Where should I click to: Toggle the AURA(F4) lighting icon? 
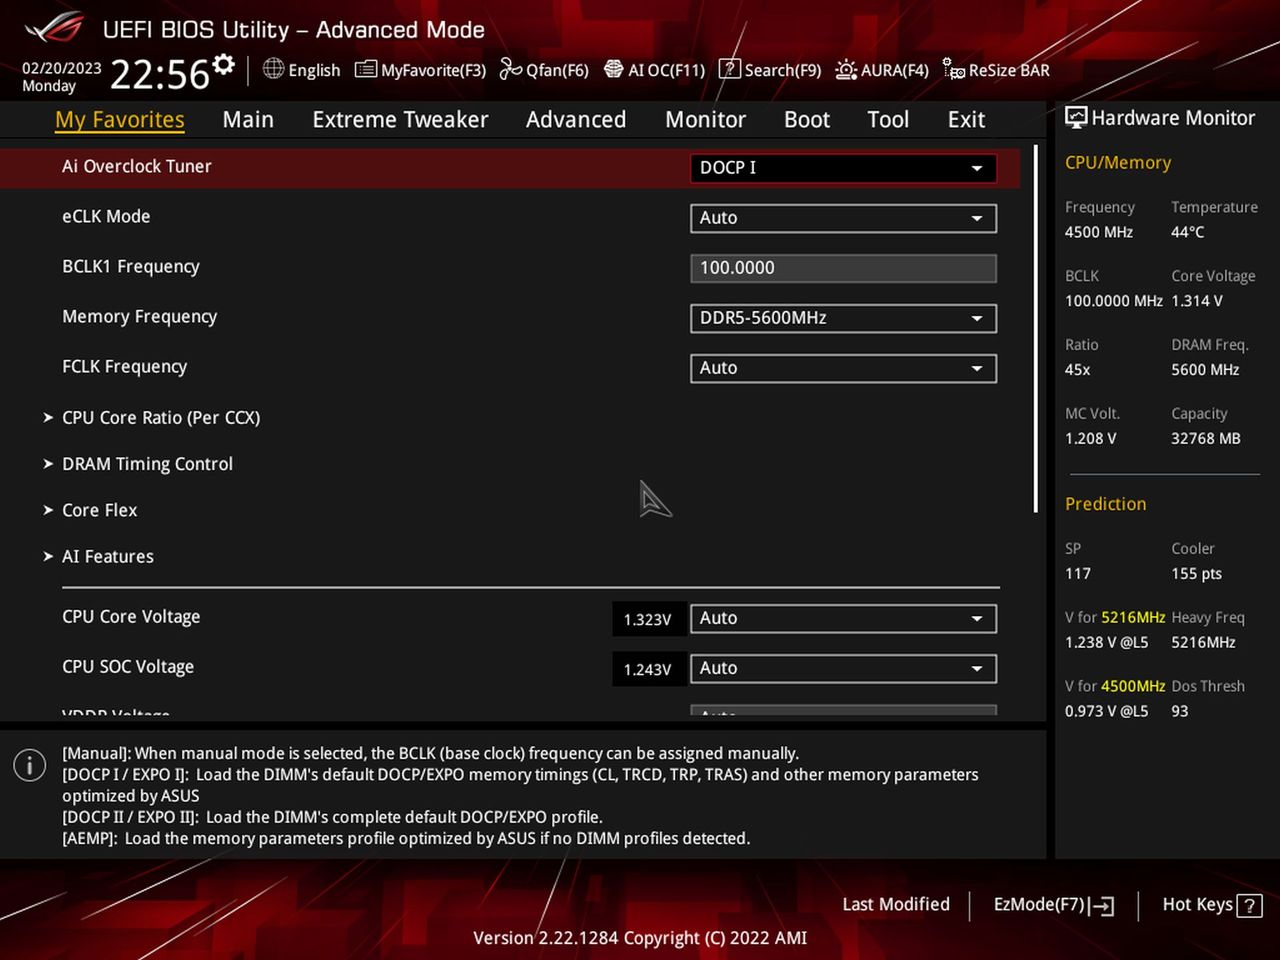click(846, 70)
